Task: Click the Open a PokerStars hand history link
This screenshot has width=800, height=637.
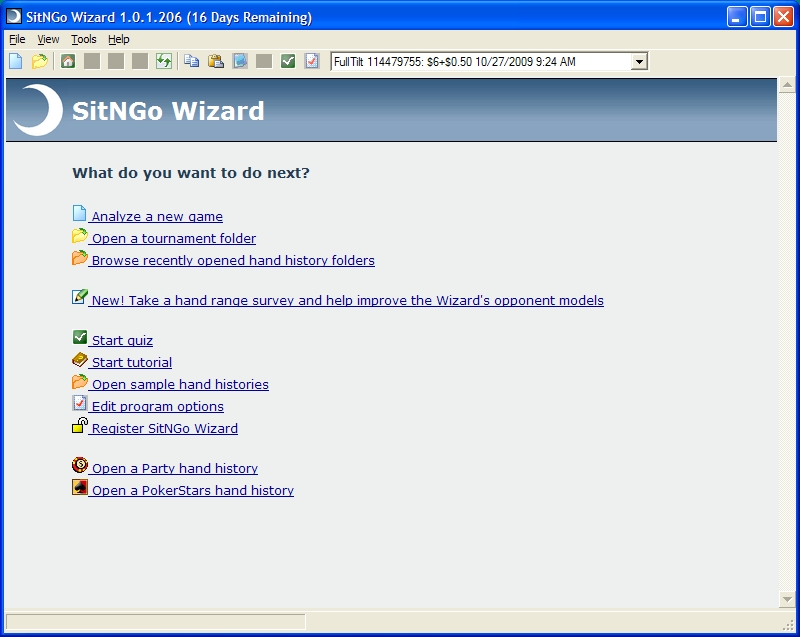Action: (x=193, y=490)
